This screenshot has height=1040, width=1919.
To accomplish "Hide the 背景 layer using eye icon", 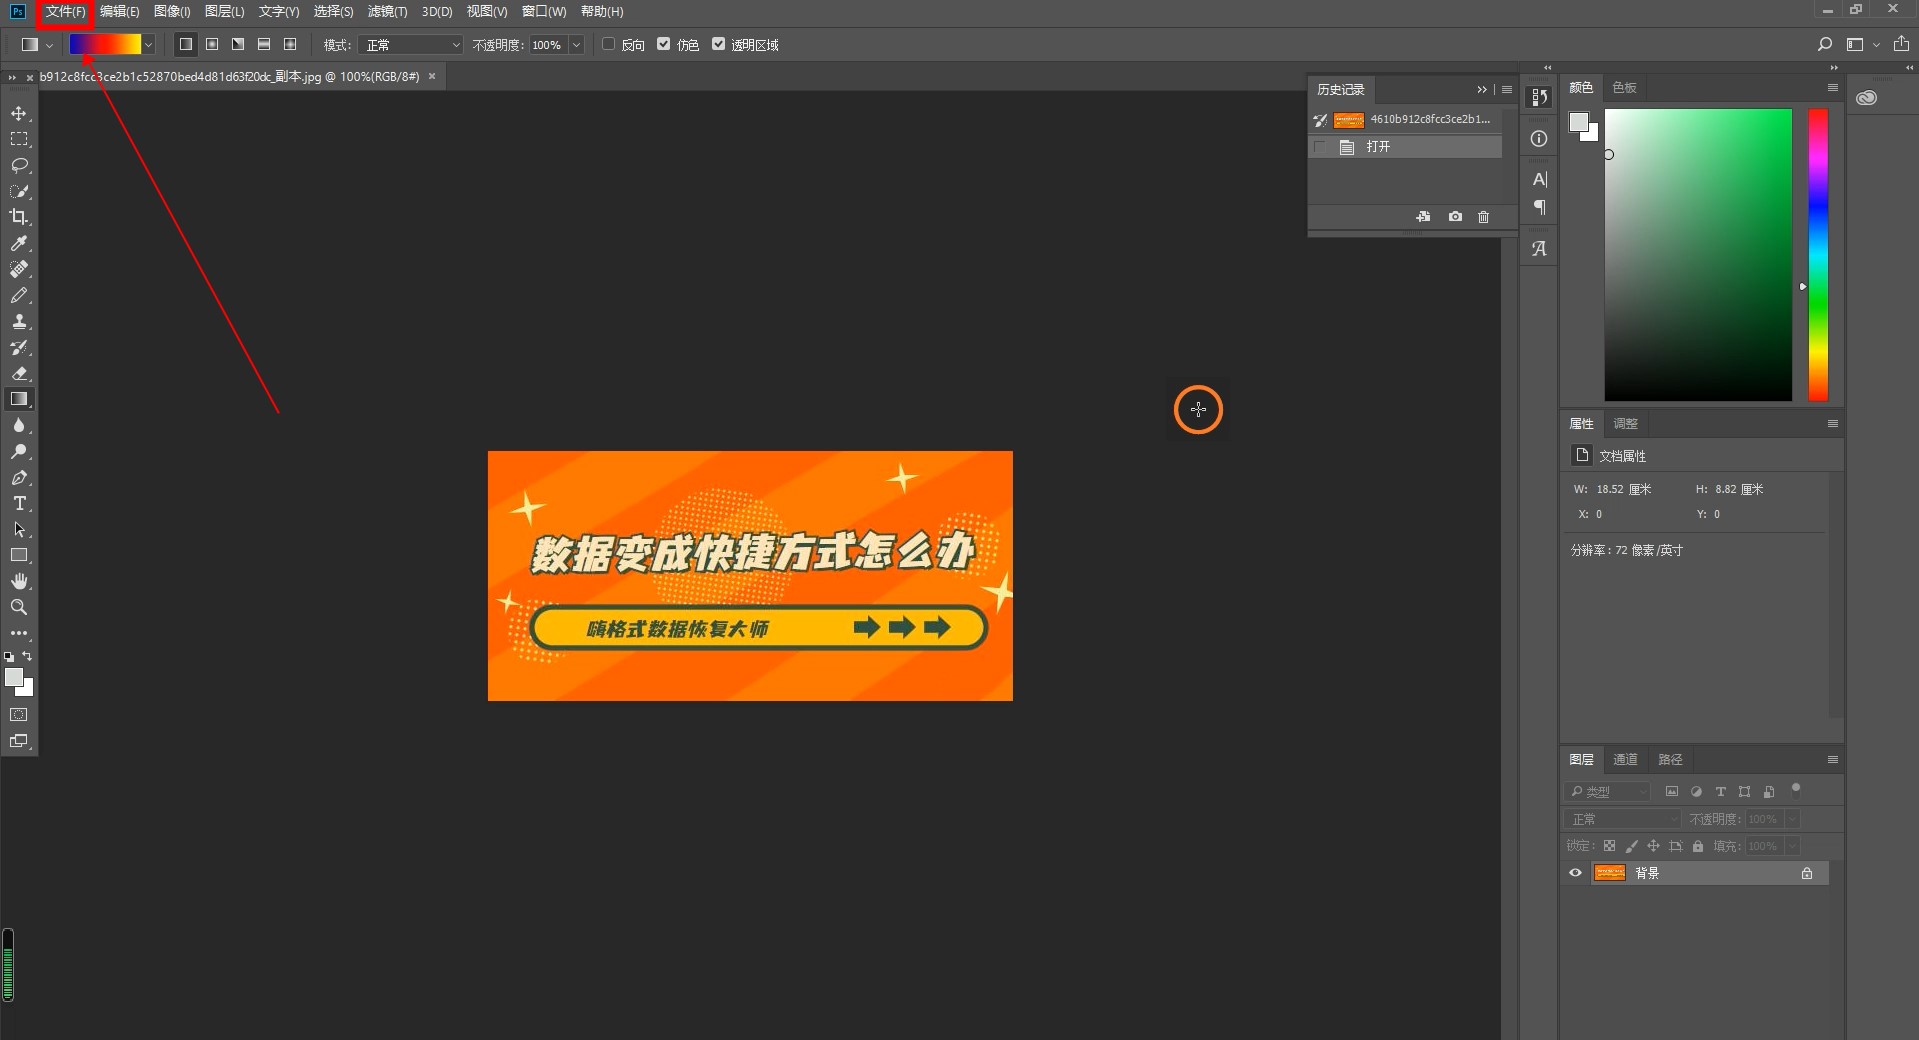I will click(x=1576, y=873).
